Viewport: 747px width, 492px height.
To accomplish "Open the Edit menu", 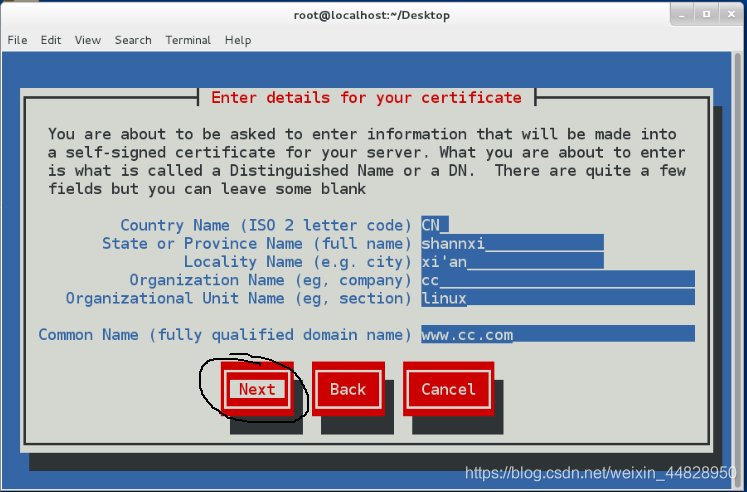I will point(50,40).
